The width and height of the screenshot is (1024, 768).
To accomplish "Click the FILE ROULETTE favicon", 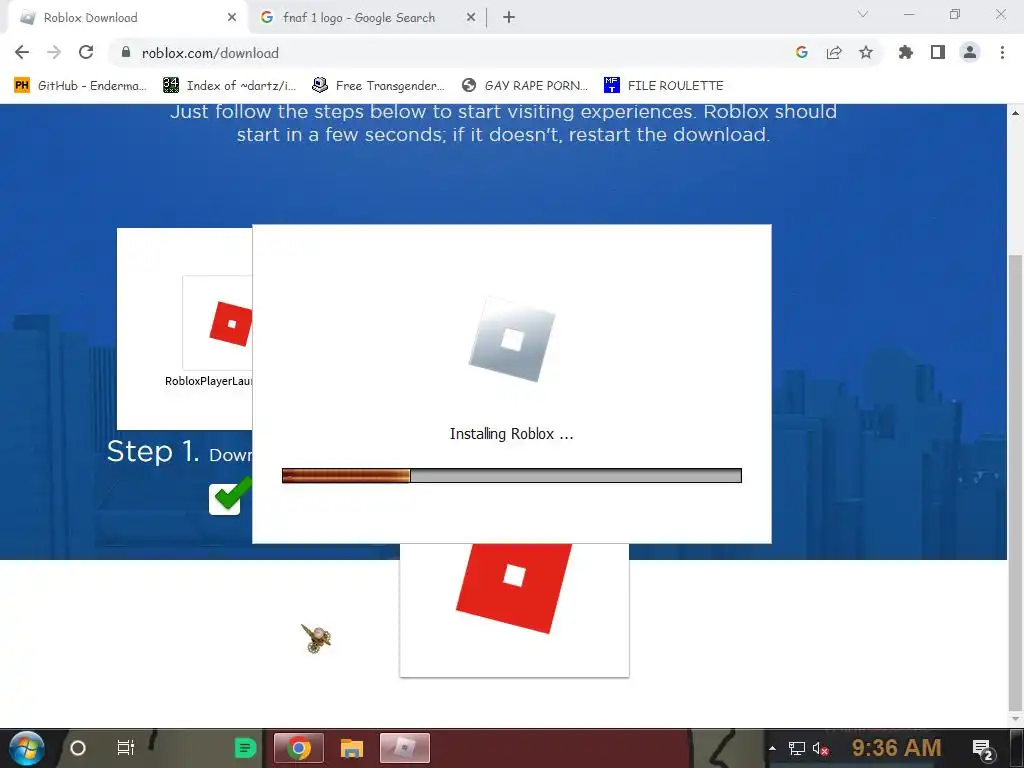I will coord(611,86).
